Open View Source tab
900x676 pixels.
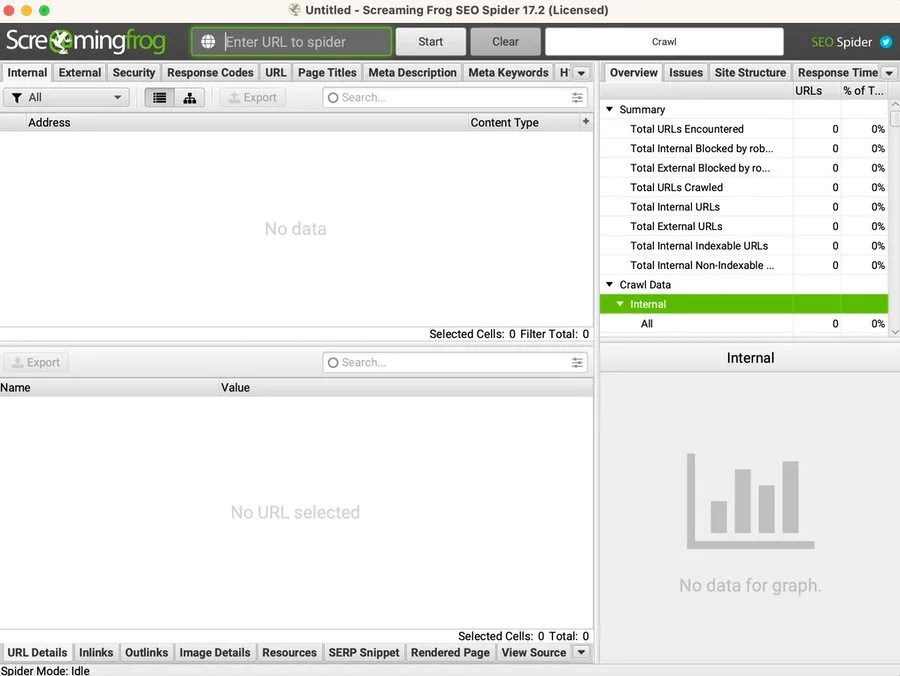pos(534,652)
